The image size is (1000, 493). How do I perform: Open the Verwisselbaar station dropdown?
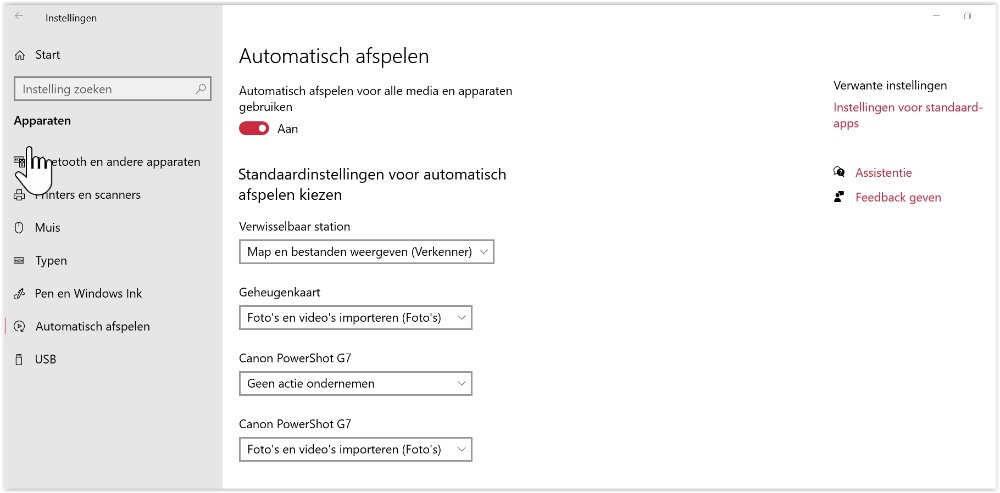[367, 252]
